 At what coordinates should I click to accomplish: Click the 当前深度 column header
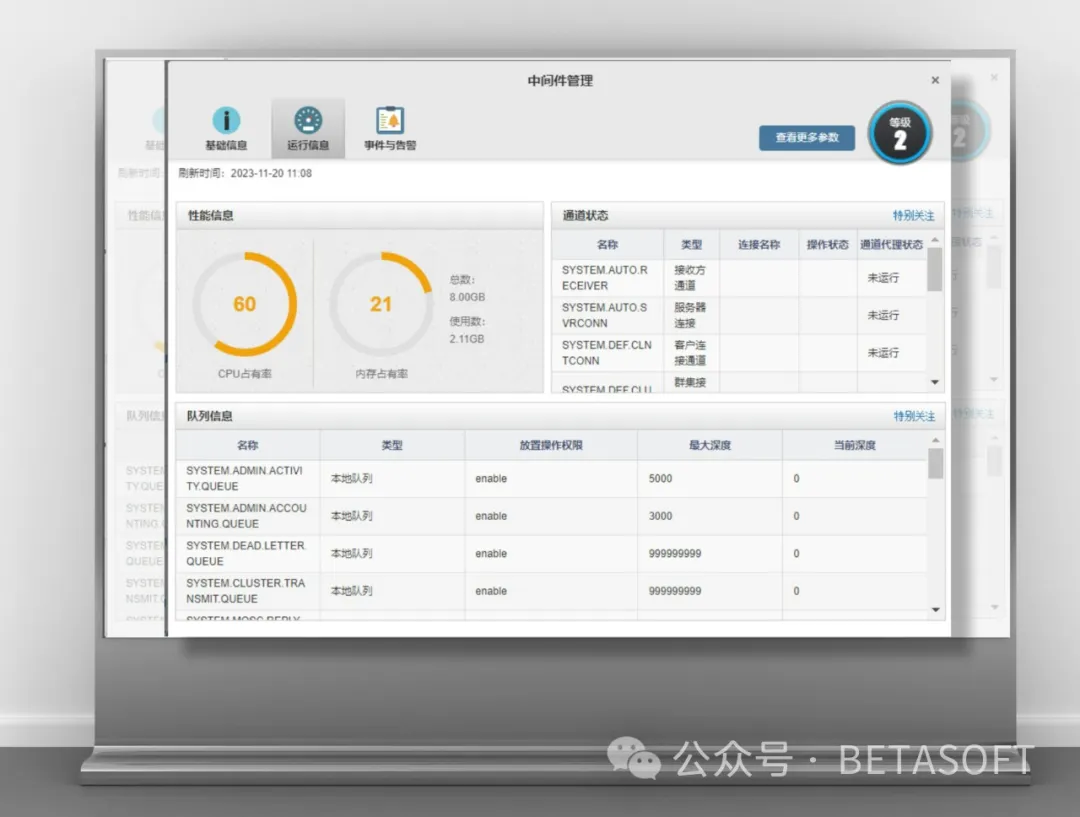click(x=855, y=445)
